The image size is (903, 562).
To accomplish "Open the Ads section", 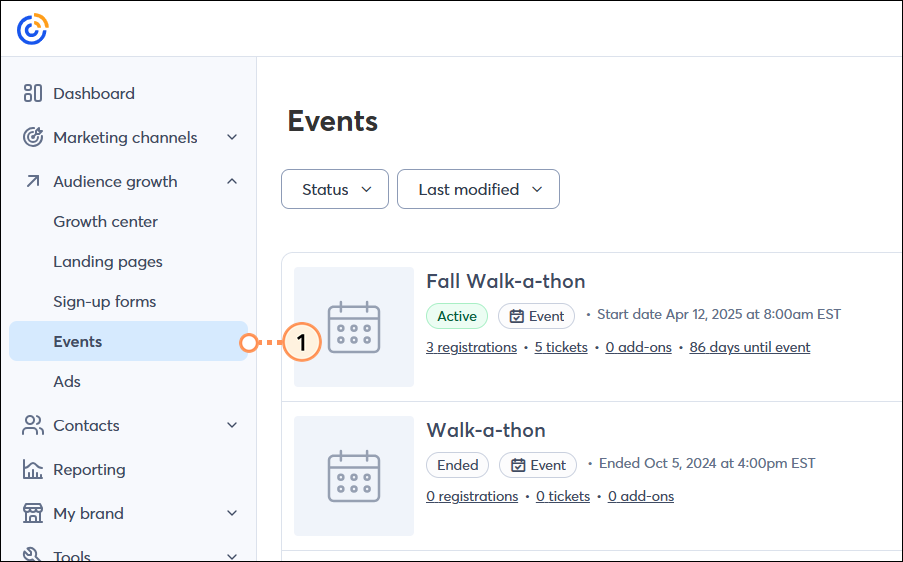I will coord(67,382).
